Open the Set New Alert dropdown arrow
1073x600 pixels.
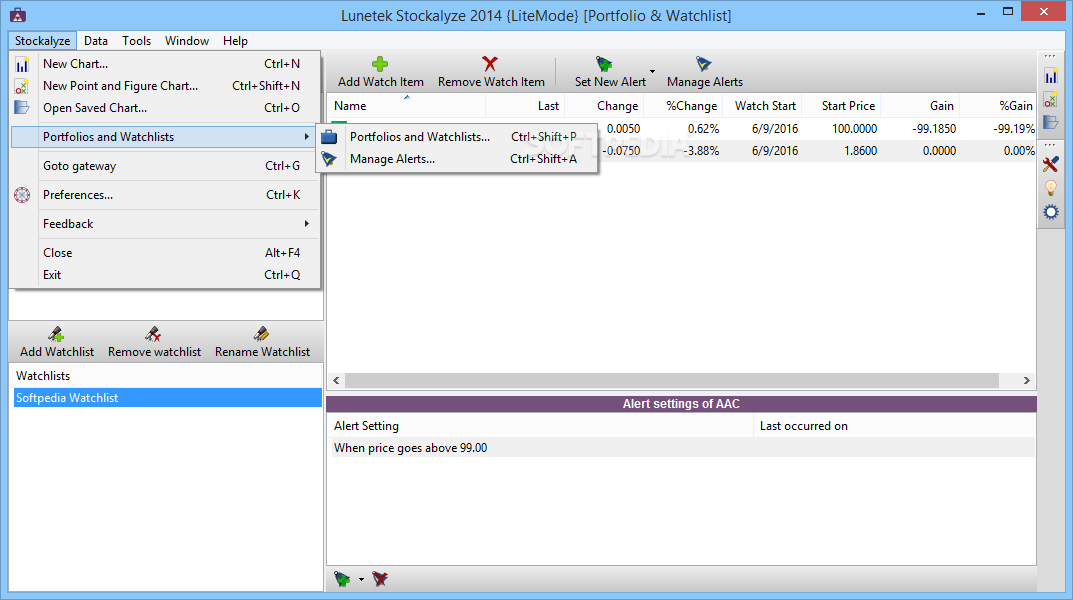tap(652, 71)
